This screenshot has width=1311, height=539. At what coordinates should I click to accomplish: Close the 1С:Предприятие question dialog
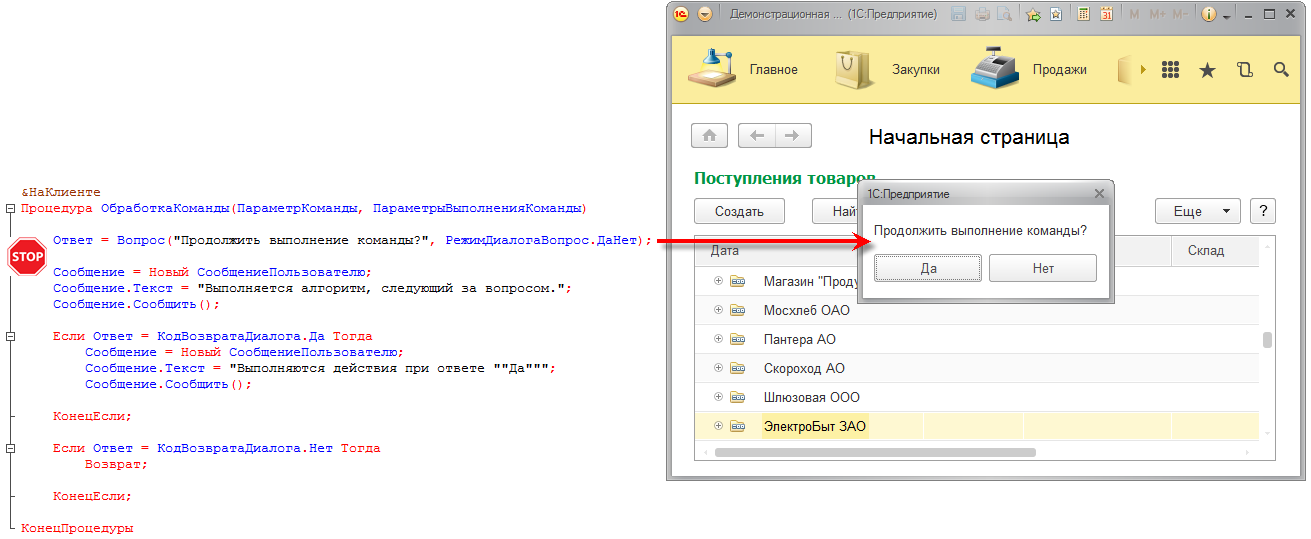(1099, 193)
